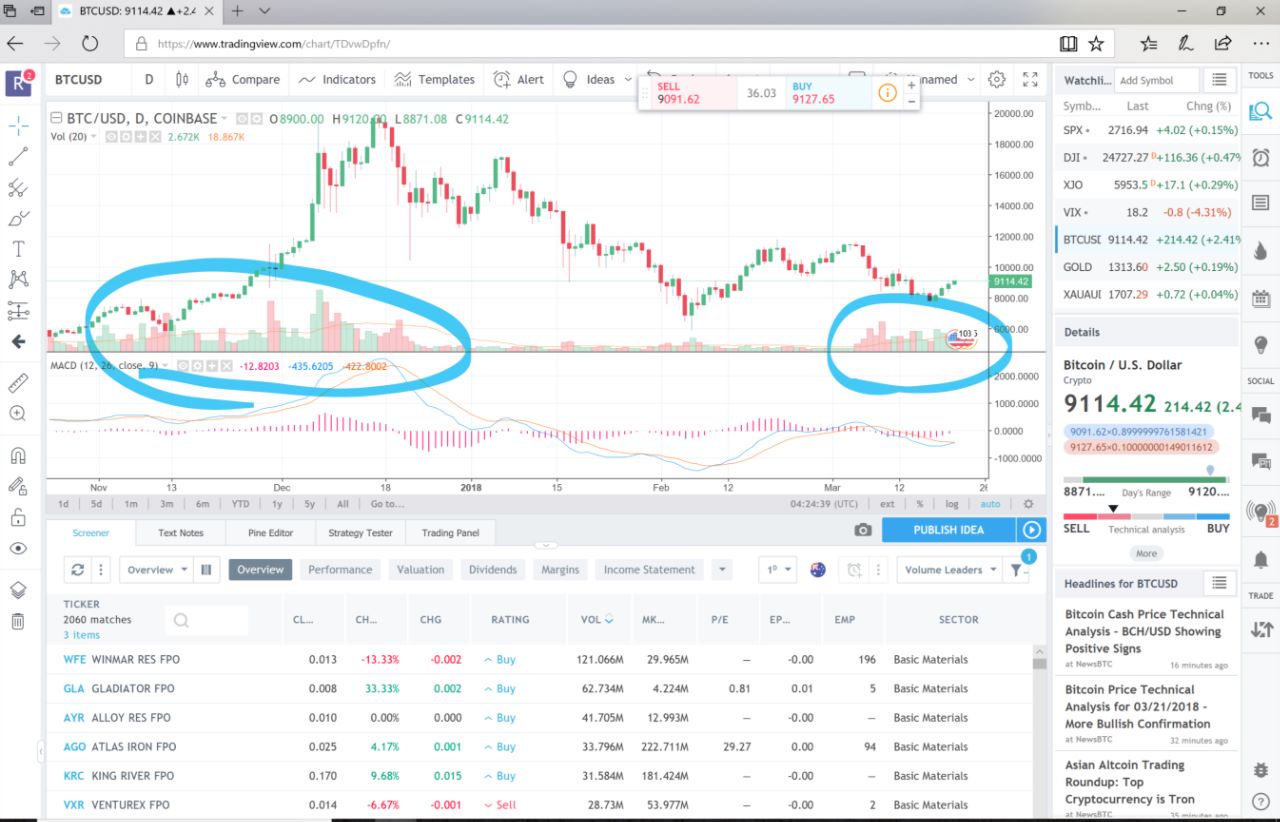Select the crosshair cursor tool
Image resolution: width=1280 pixels, height=822 pixels.
click(18, 125)
